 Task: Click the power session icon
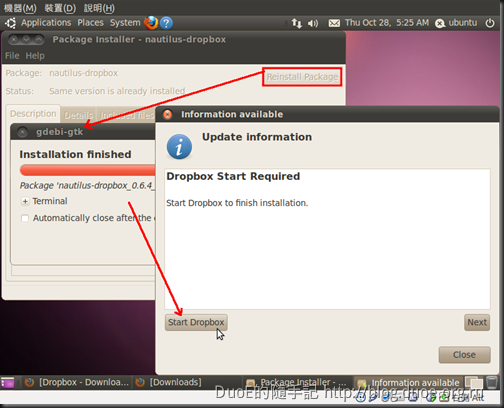(x=490, y=23)
